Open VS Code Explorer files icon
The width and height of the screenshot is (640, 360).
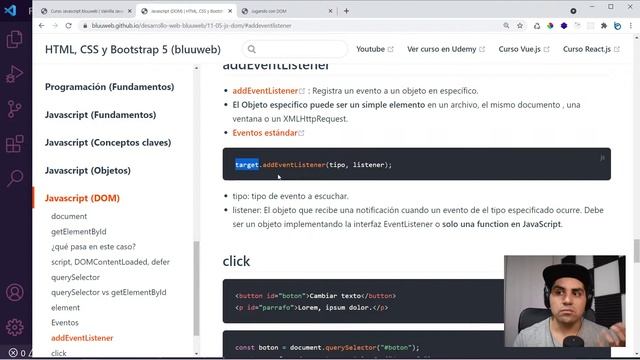14,39
